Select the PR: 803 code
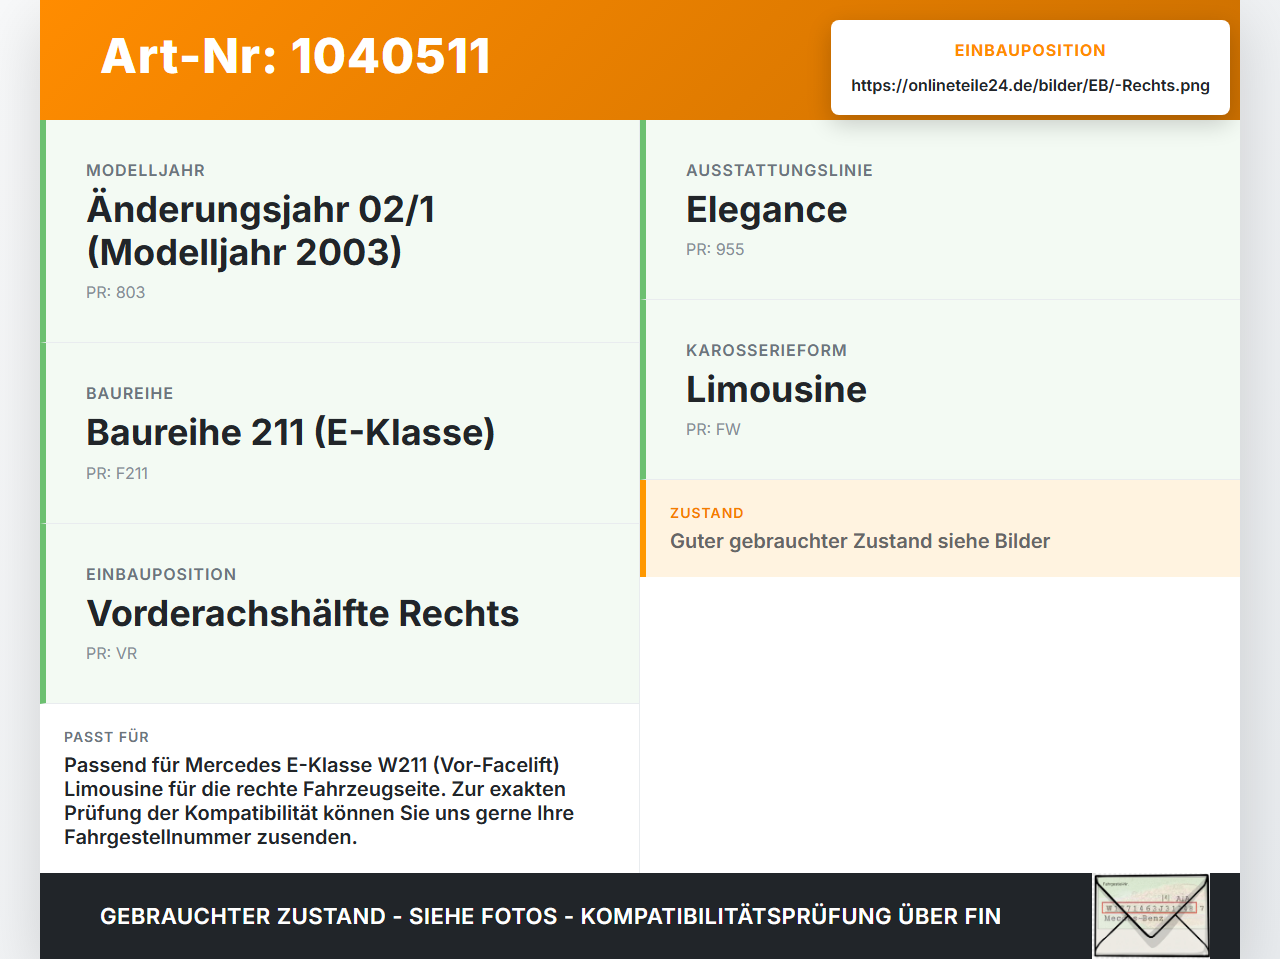The width and height of the screenshot is (1280, 959). [115, 293]
